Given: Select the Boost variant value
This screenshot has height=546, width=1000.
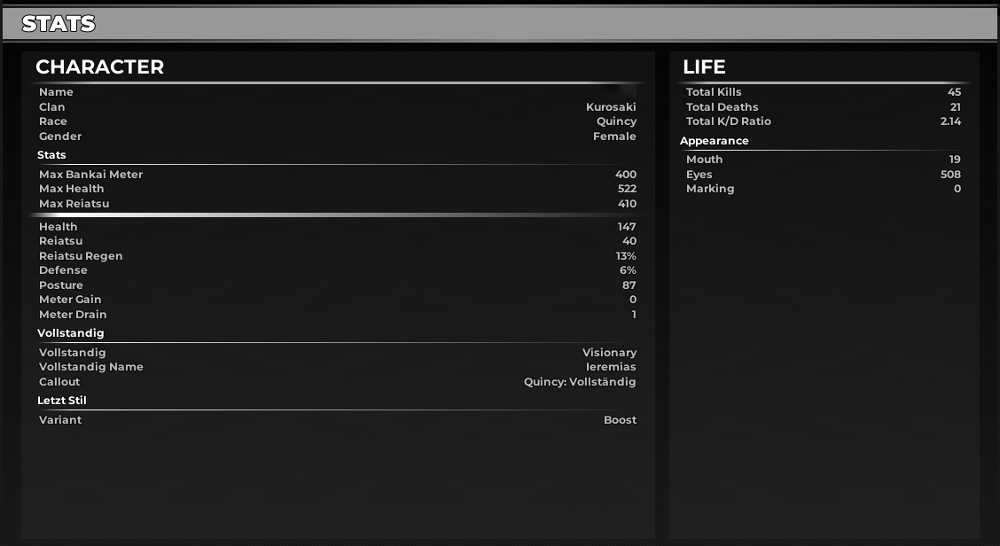Looking at the screenshot, I should 620,420.
